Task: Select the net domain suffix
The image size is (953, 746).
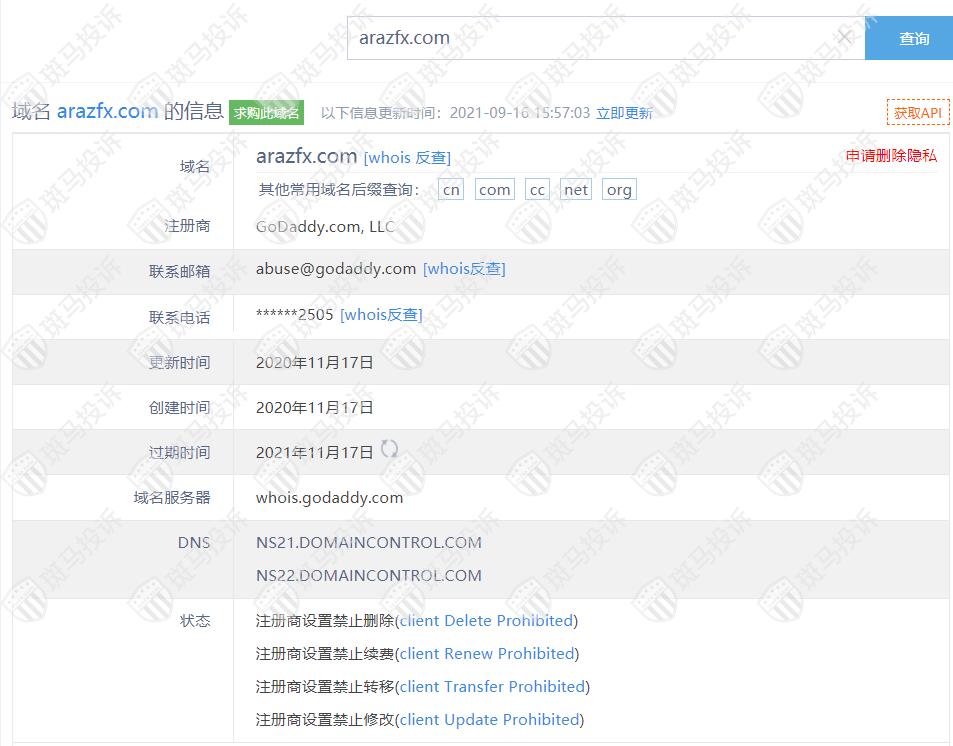Action: 576,190
